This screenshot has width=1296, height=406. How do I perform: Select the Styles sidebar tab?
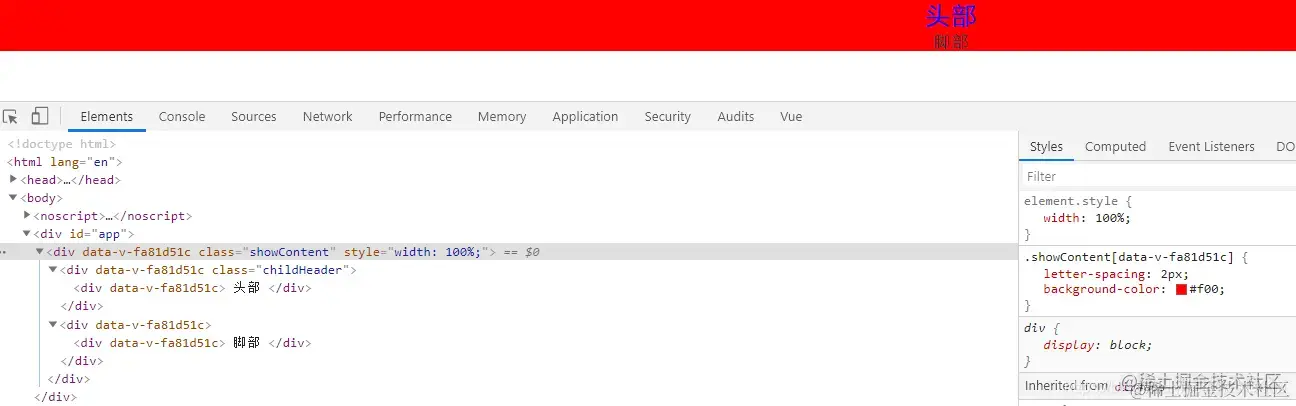[1046, 147]
